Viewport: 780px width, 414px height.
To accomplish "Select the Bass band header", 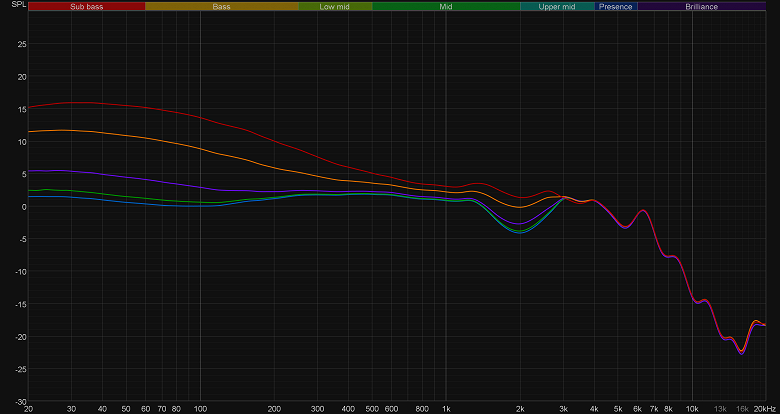I will 222,6.
